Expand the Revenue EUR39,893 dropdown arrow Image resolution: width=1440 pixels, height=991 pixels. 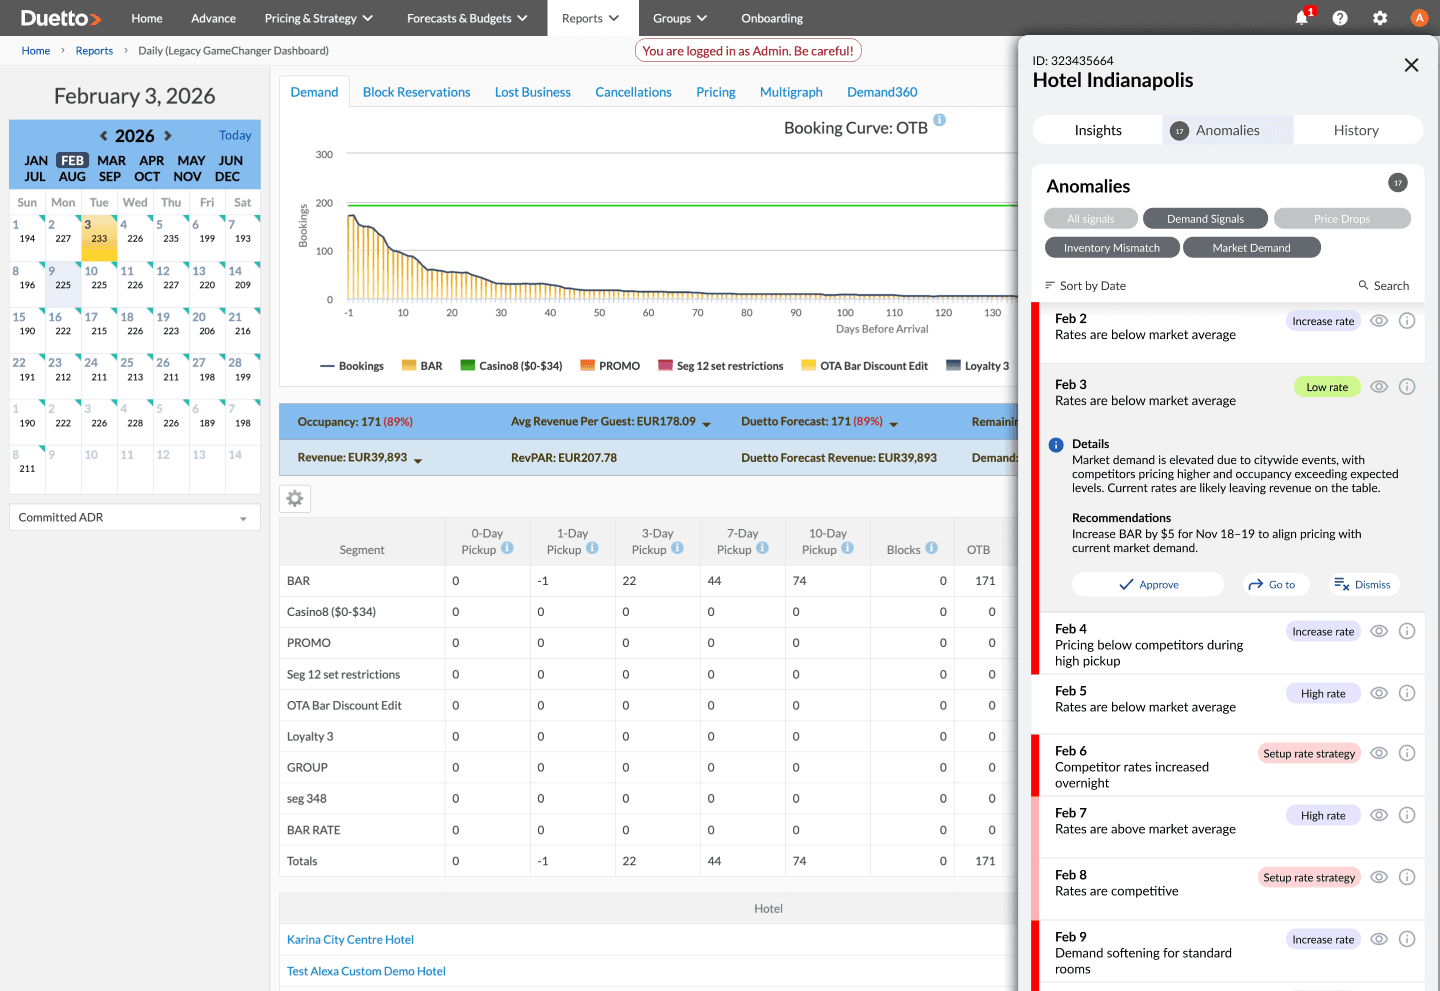[x=418, y=460]
